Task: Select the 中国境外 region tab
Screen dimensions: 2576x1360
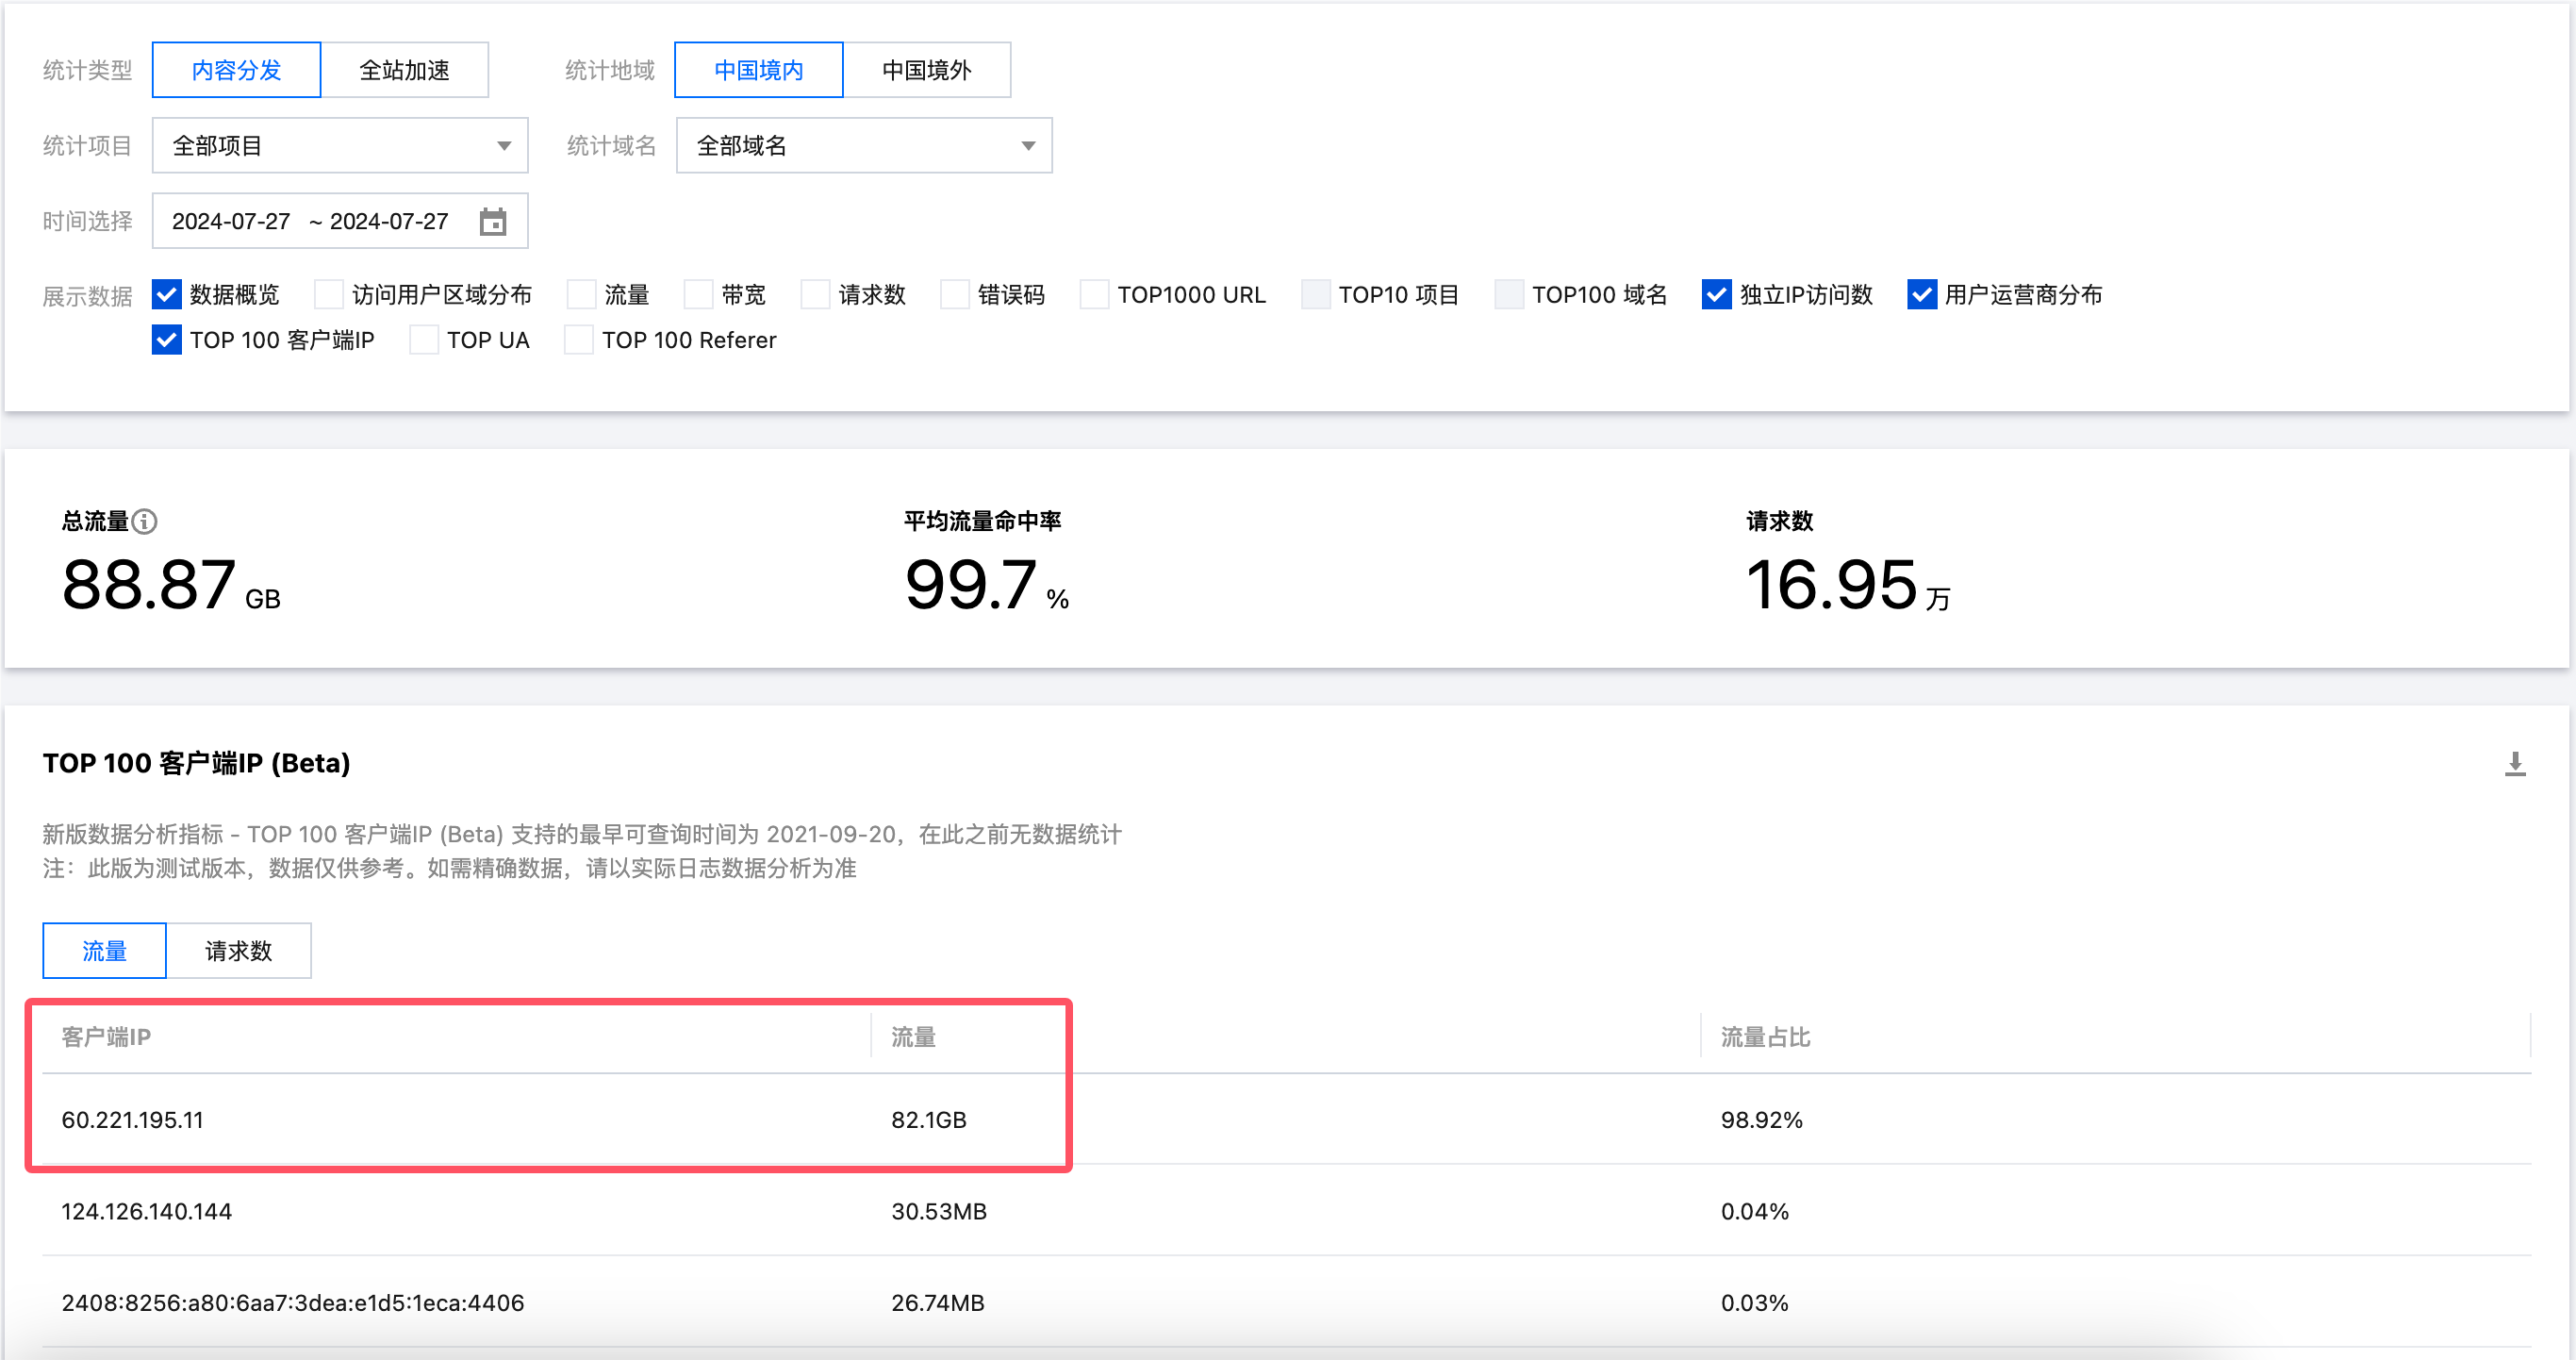Action: click(x=926, y=70)
